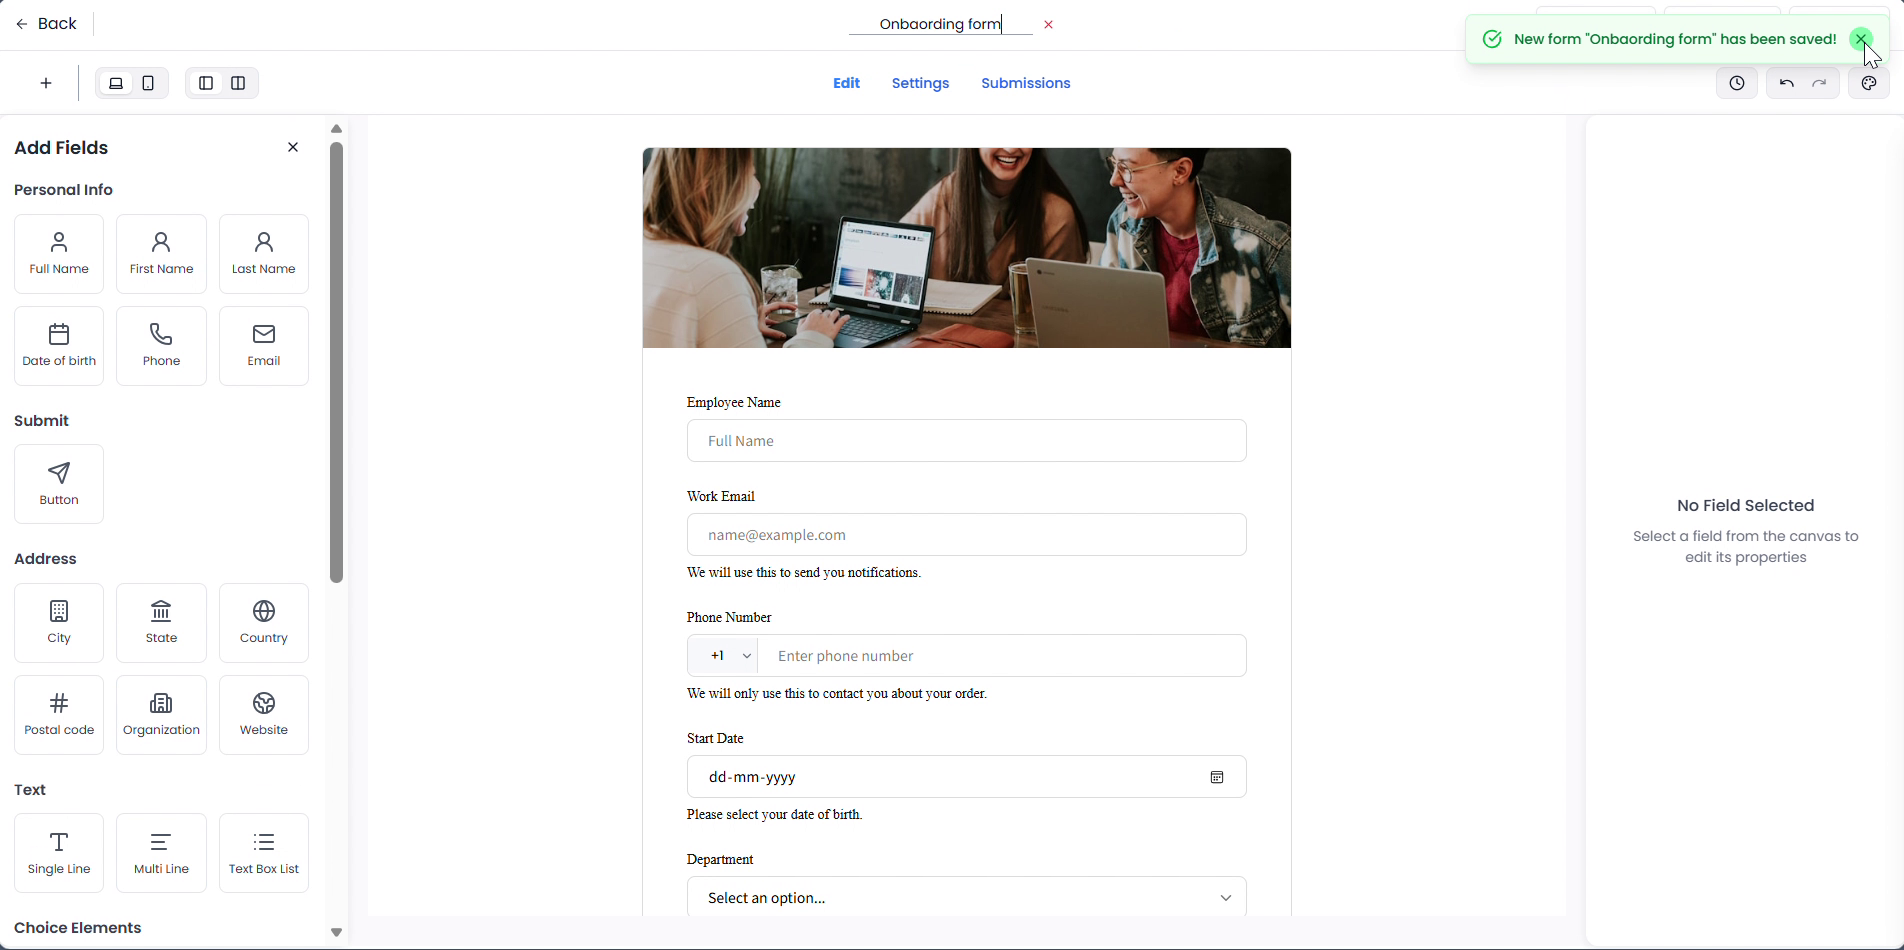
Task: Add a First Name field
Action: [161, 254]
